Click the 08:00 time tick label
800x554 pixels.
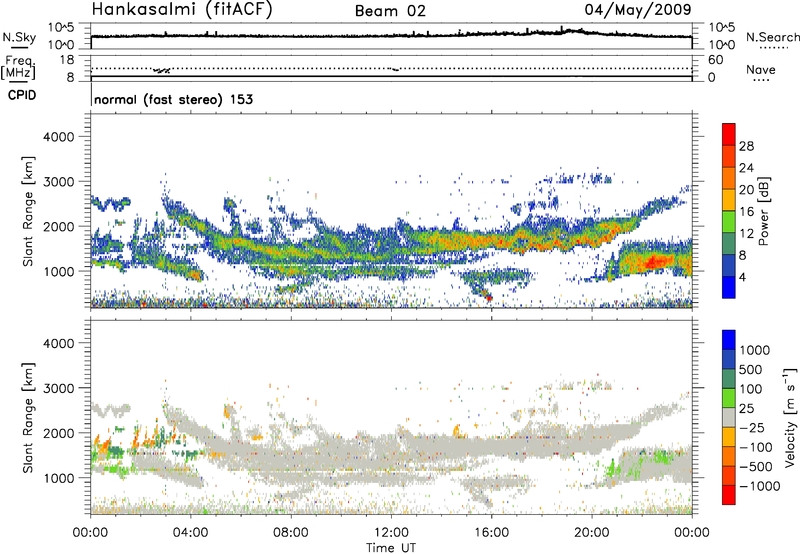click(291, 533)
